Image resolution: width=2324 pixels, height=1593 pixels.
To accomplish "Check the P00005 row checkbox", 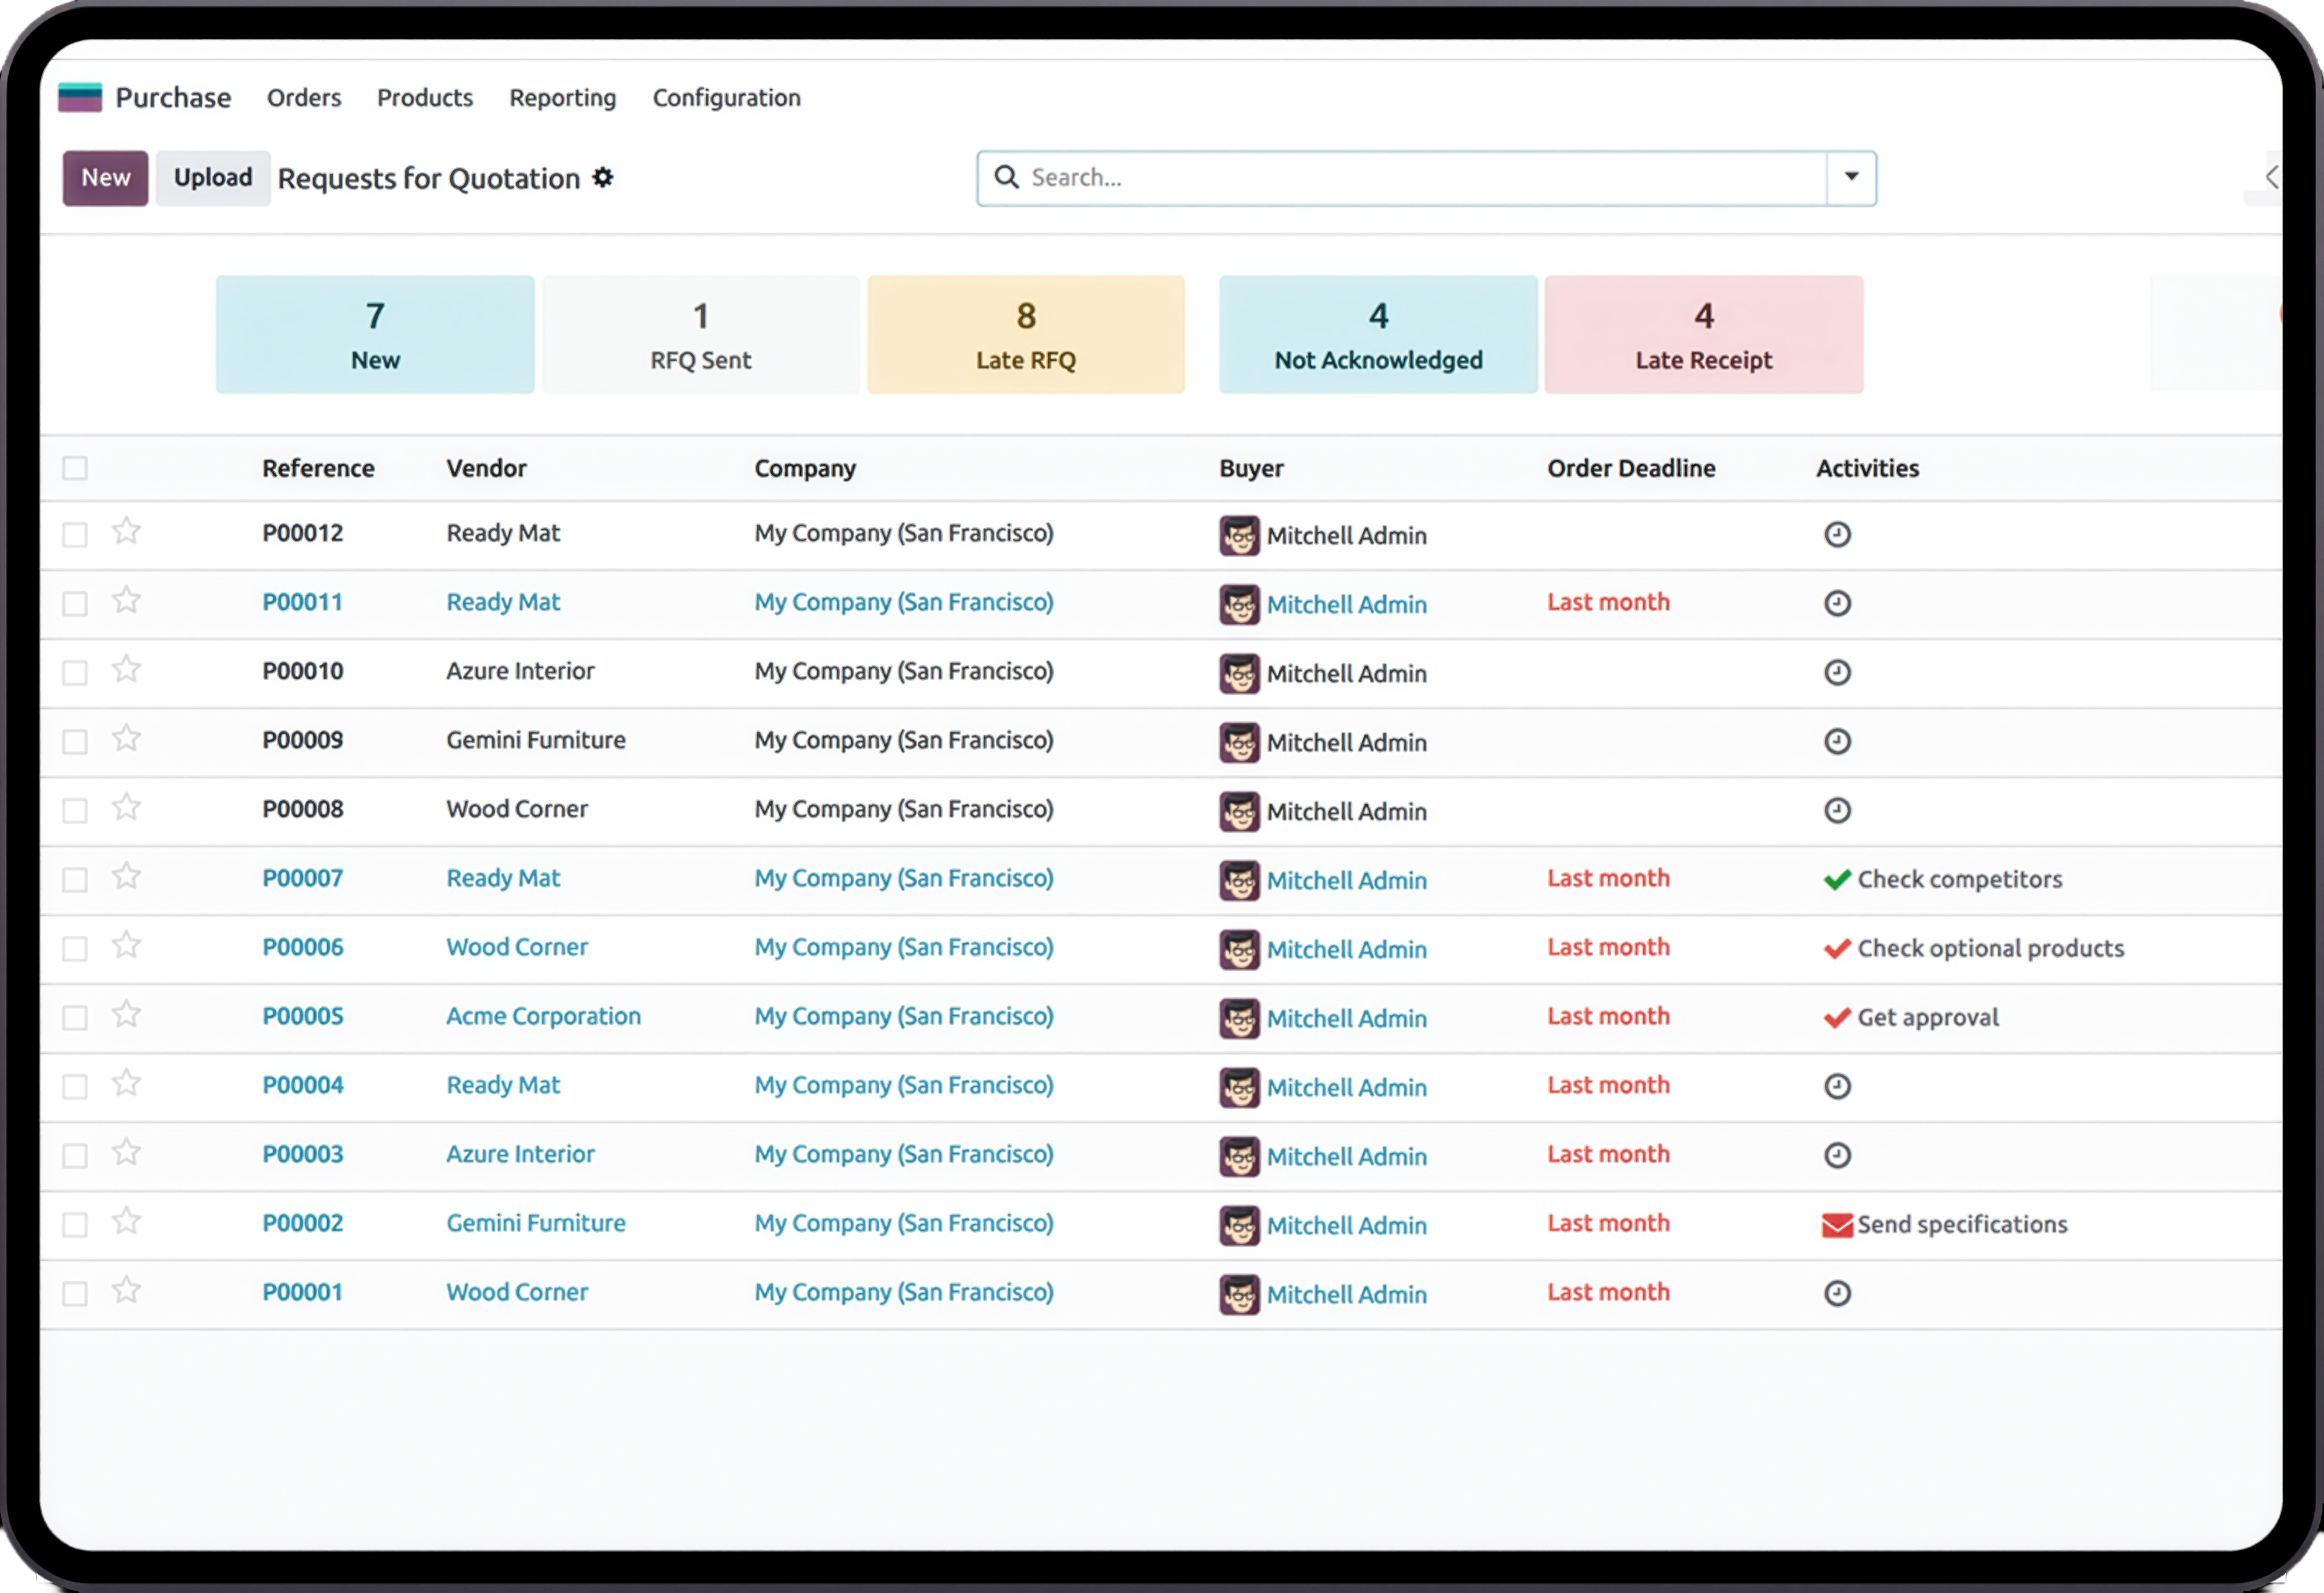I will (75, 1018).
